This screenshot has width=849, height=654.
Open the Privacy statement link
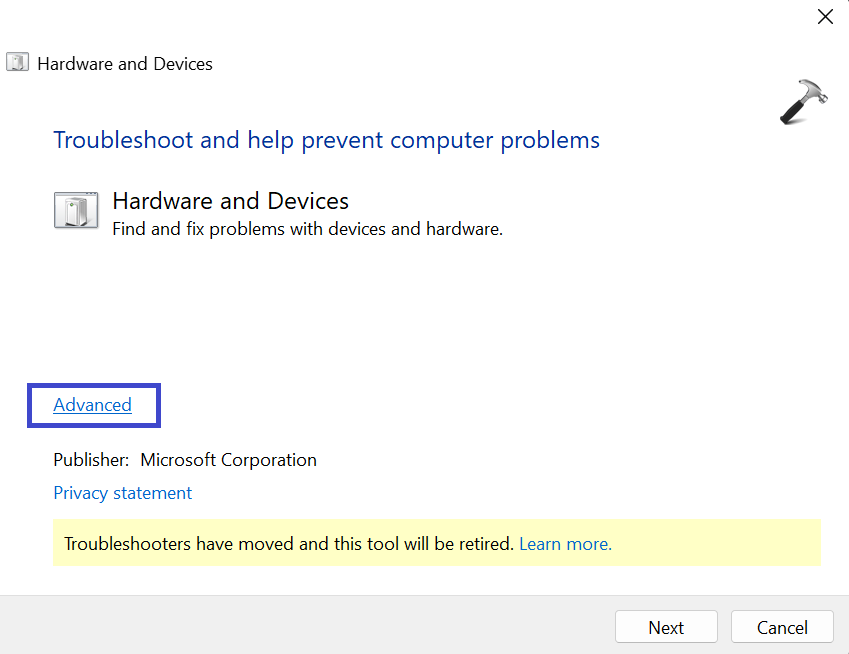(x=122, y=493)
